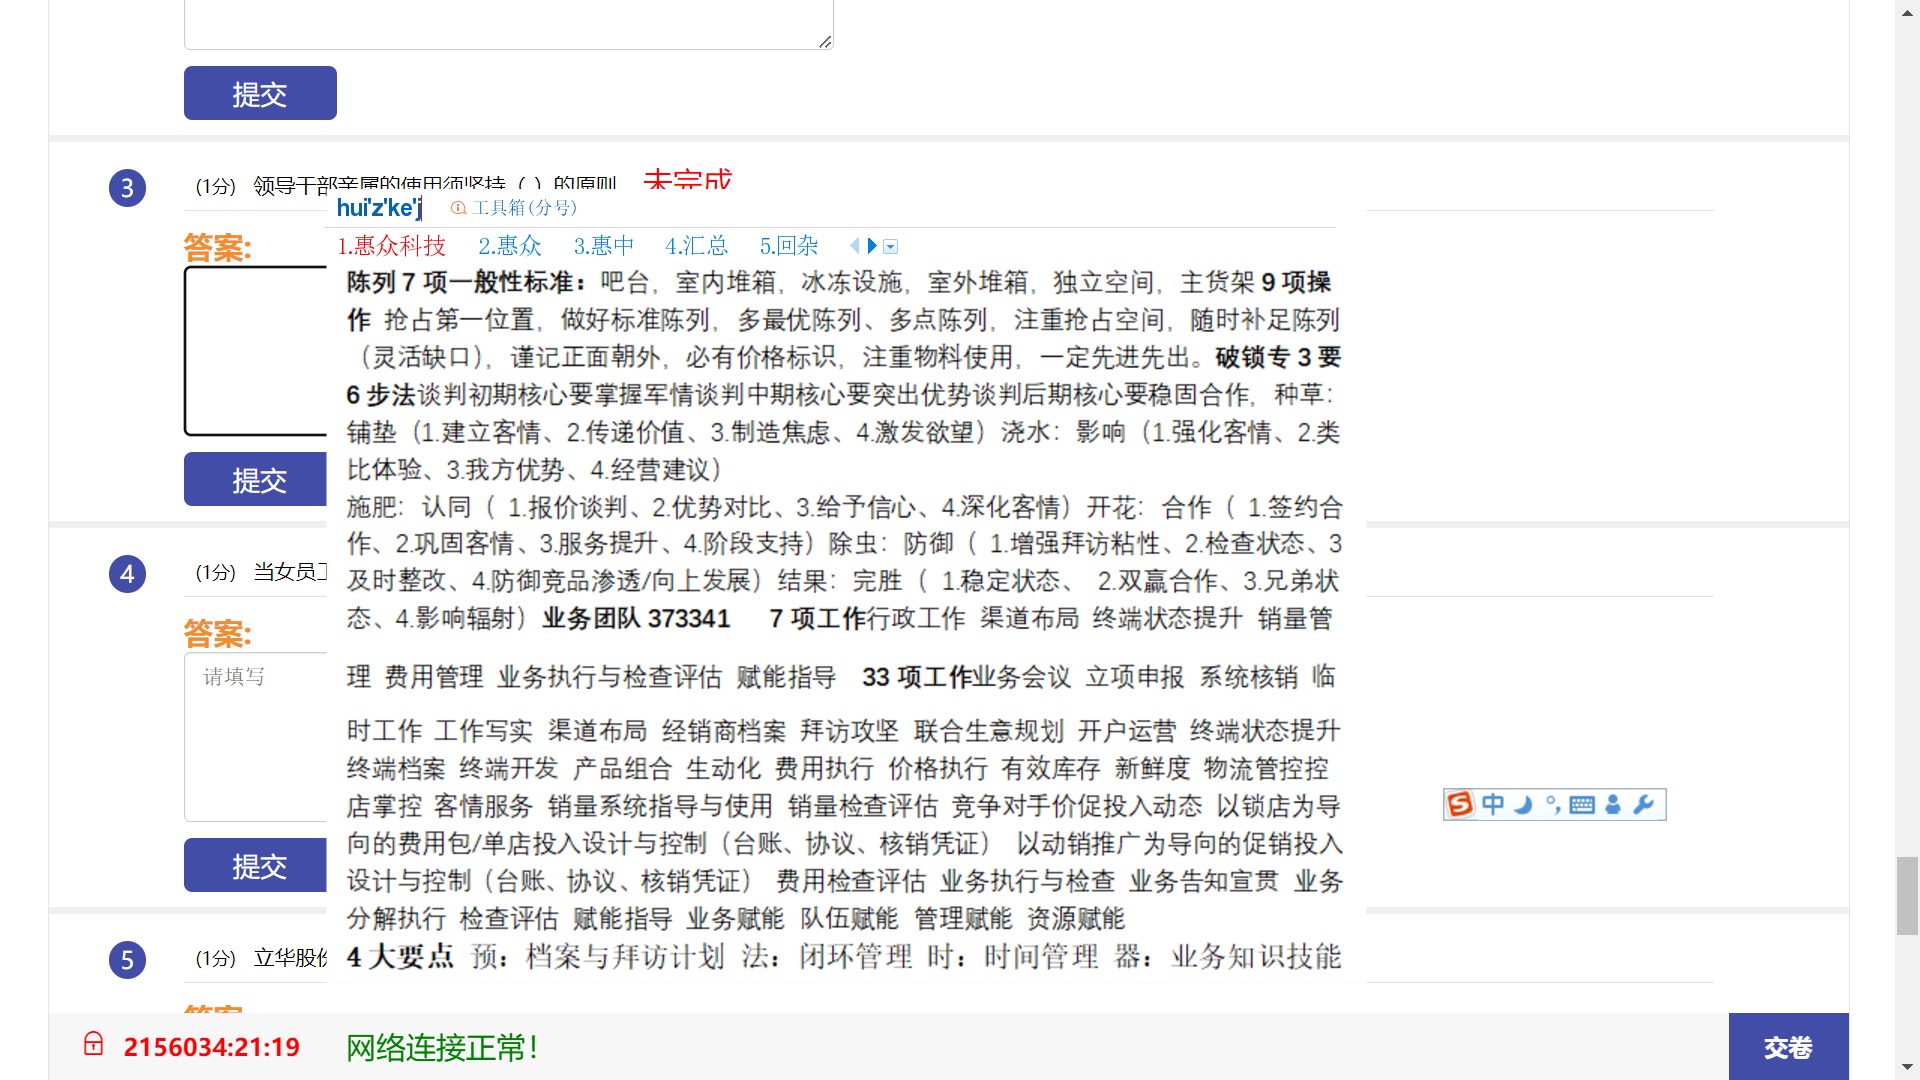
Task: Choose candidate 2 惠众
Action: click(509, 246)
